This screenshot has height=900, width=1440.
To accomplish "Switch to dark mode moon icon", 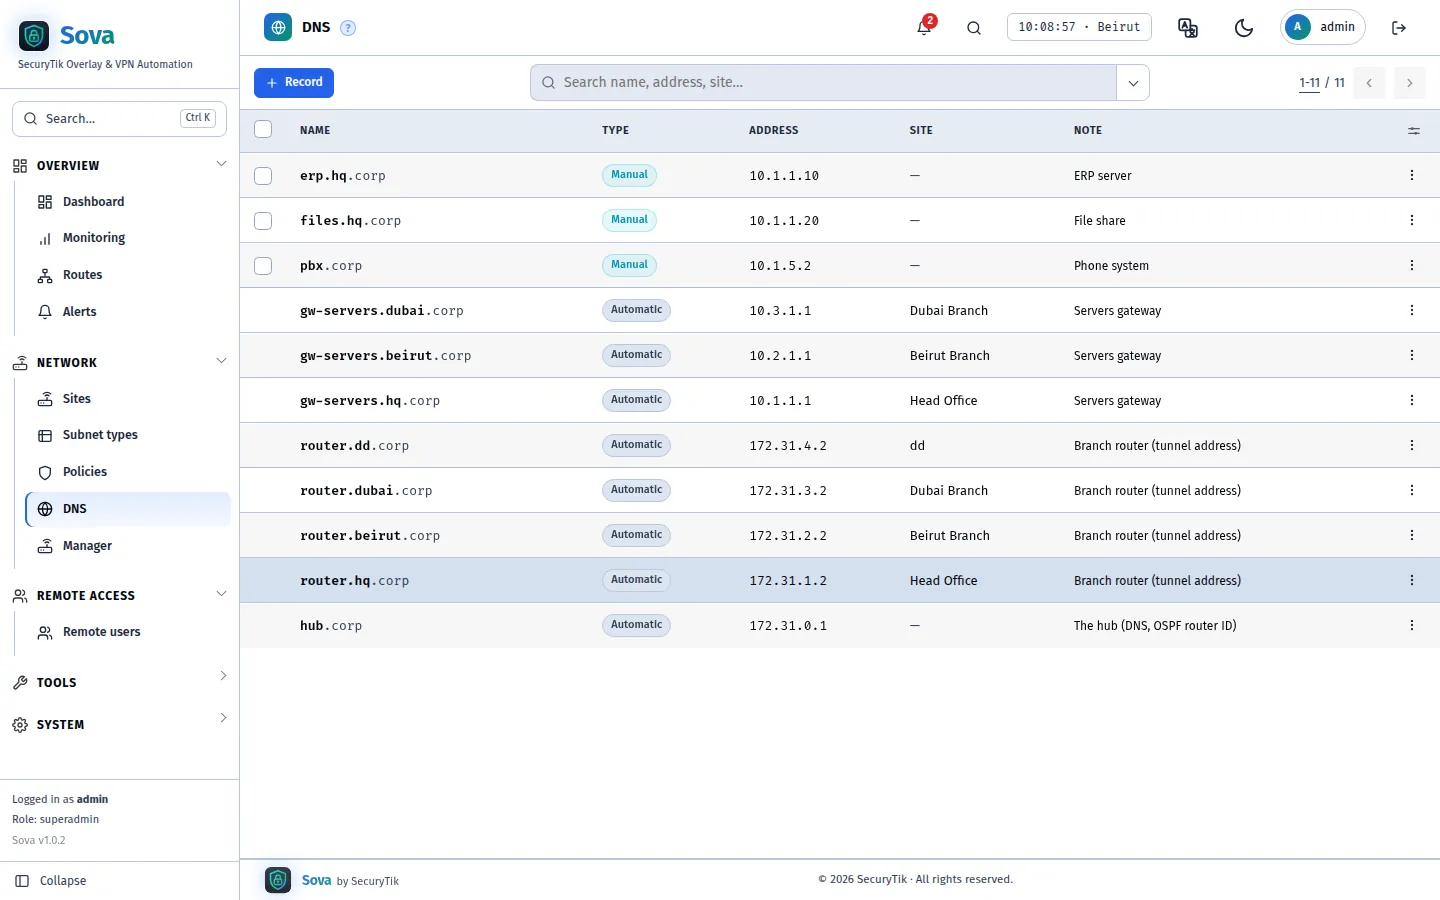I will (x=1244, y=28).
